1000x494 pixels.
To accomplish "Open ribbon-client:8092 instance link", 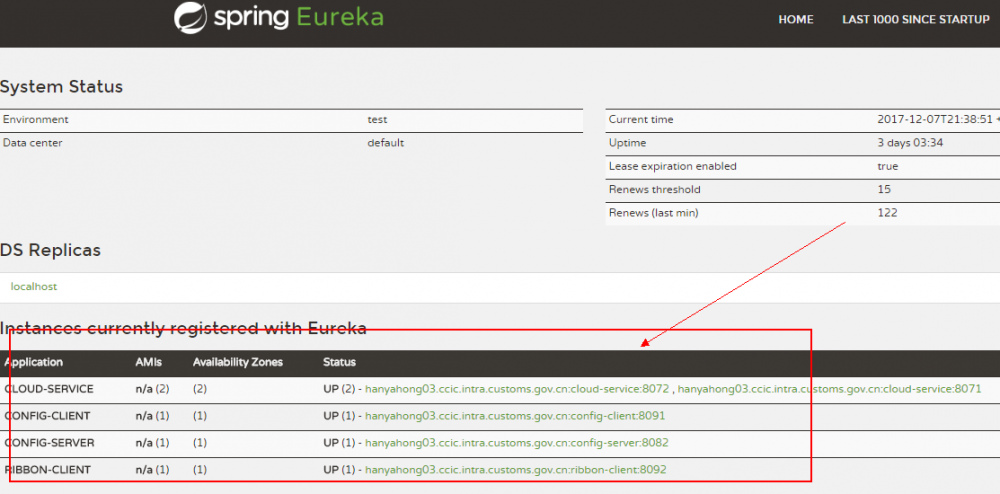I will (515, 470).
